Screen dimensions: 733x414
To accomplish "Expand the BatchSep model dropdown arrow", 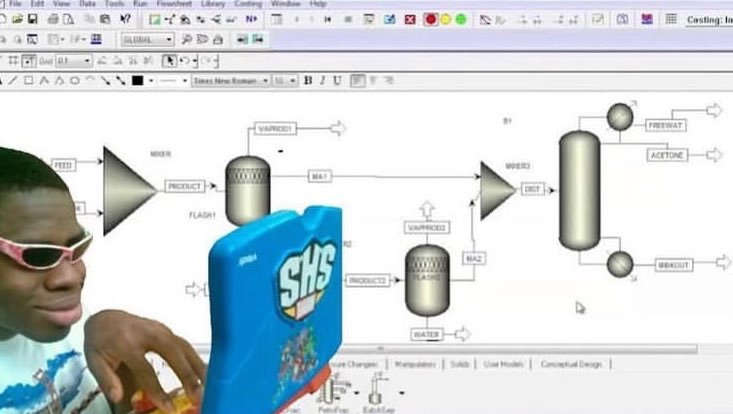I will (401, 393).
